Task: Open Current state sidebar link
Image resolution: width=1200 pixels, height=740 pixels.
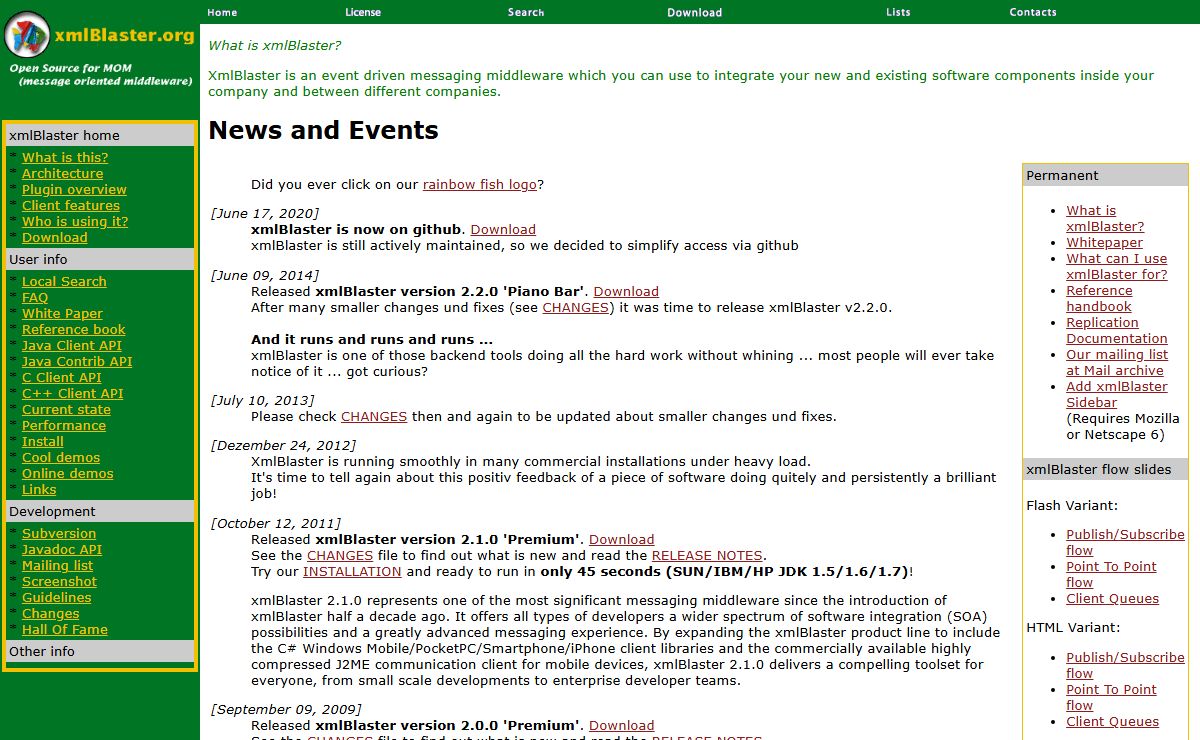Action: click(x=66, y=409)
